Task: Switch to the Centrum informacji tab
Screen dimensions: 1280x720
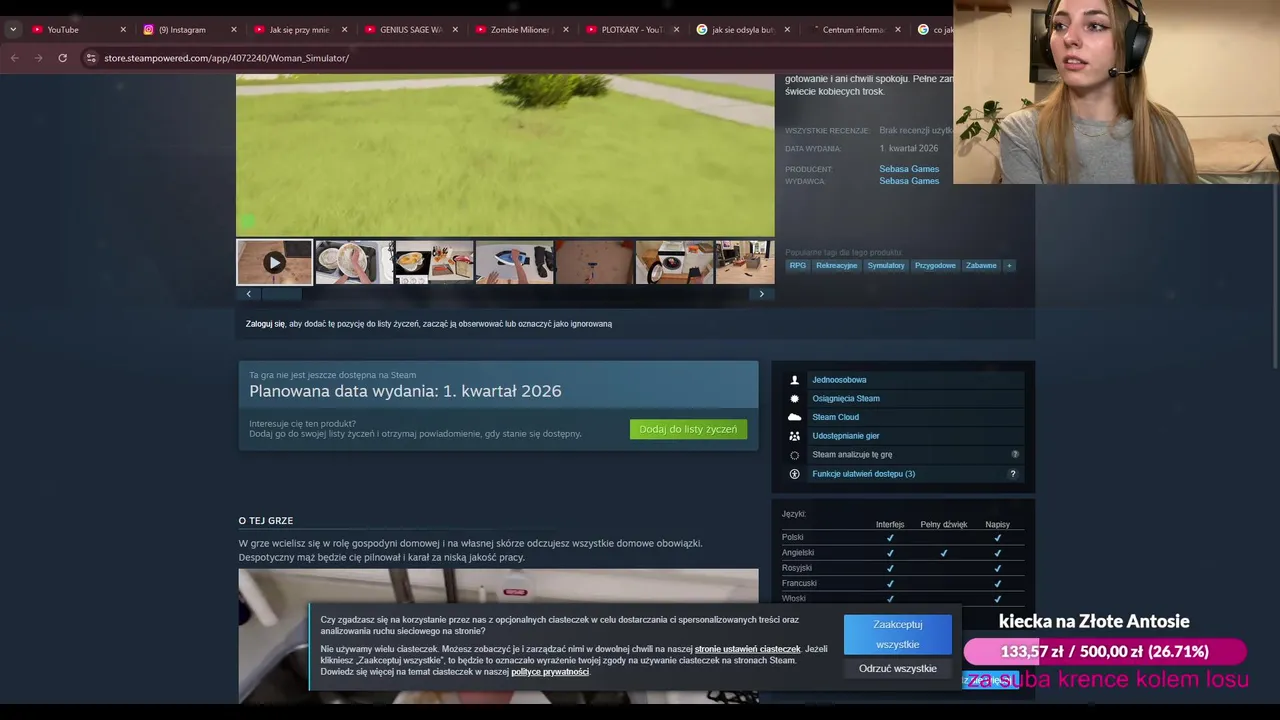Action: click(x=852, y=30)
